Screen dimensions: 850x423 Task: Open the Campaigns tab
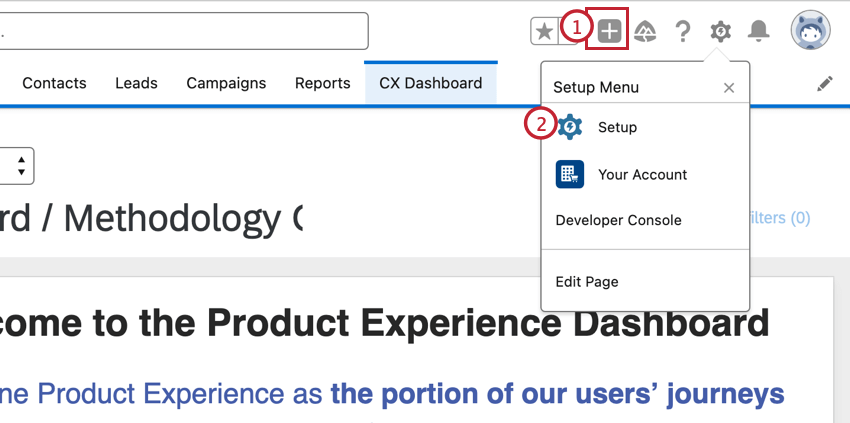(x=226, y=83)
